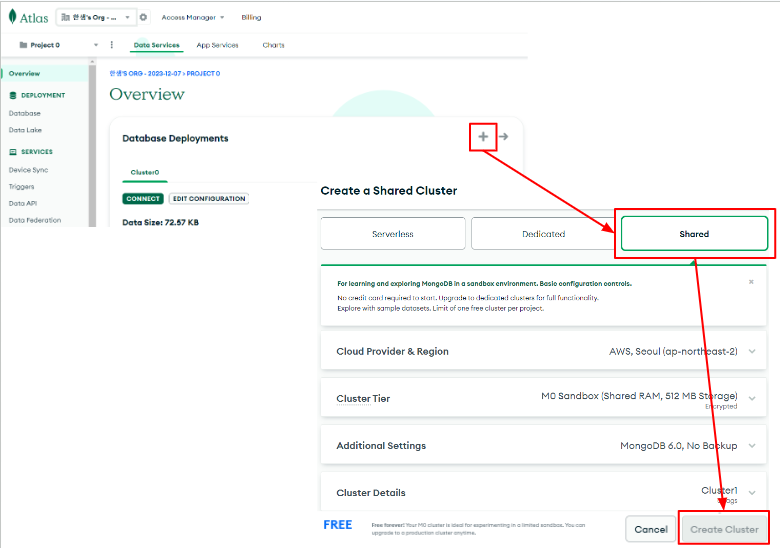The width and height of the screenshot is (780, 548).
Task: Open Data Federation in the sidebar
Action: [x=35, y=220]
